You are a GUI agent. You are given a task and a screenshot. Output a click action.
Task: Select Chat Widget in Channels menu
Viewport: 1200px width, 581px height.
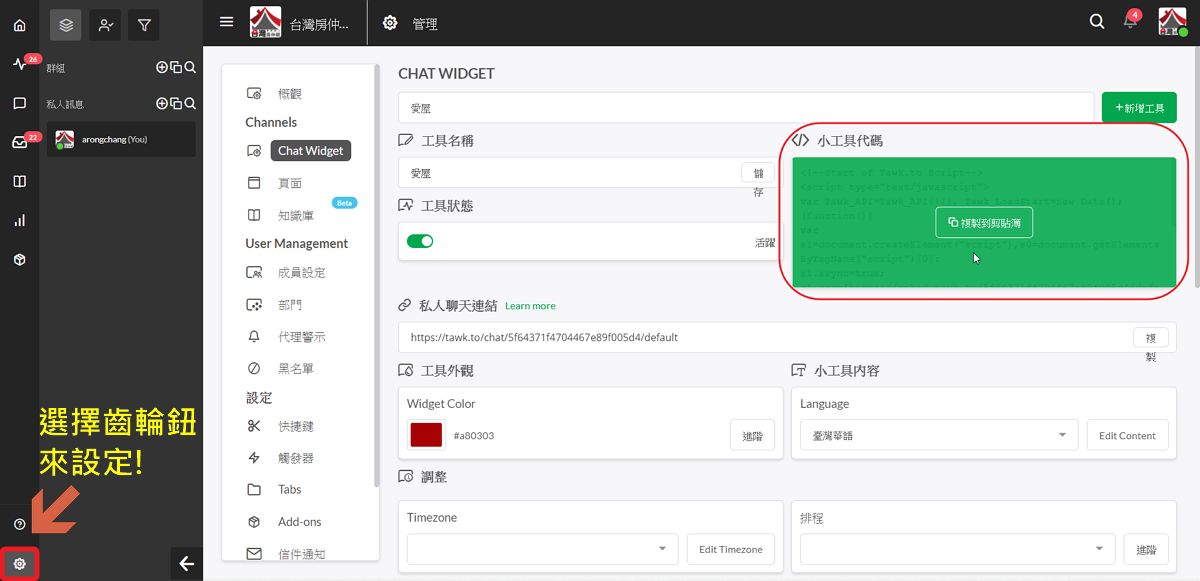click(x=310, y=151)
